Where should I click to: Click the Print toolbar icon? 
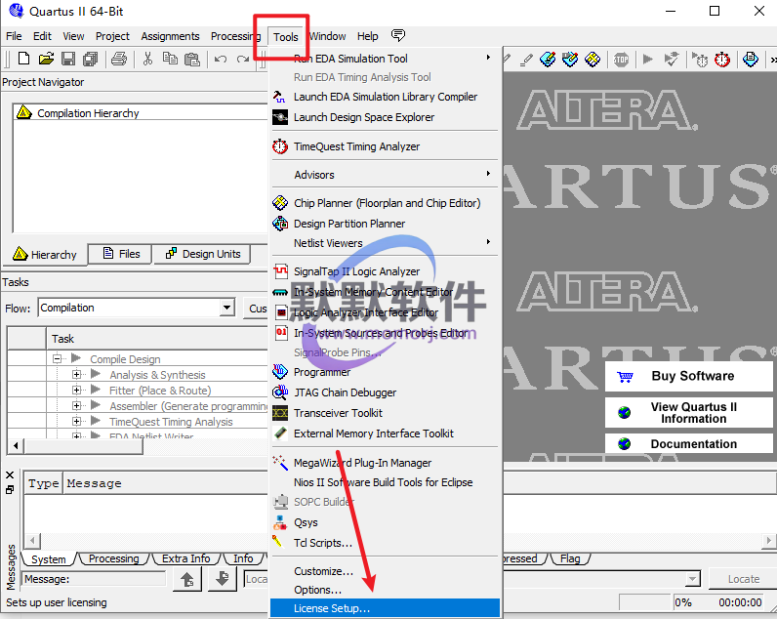point(119,59)
